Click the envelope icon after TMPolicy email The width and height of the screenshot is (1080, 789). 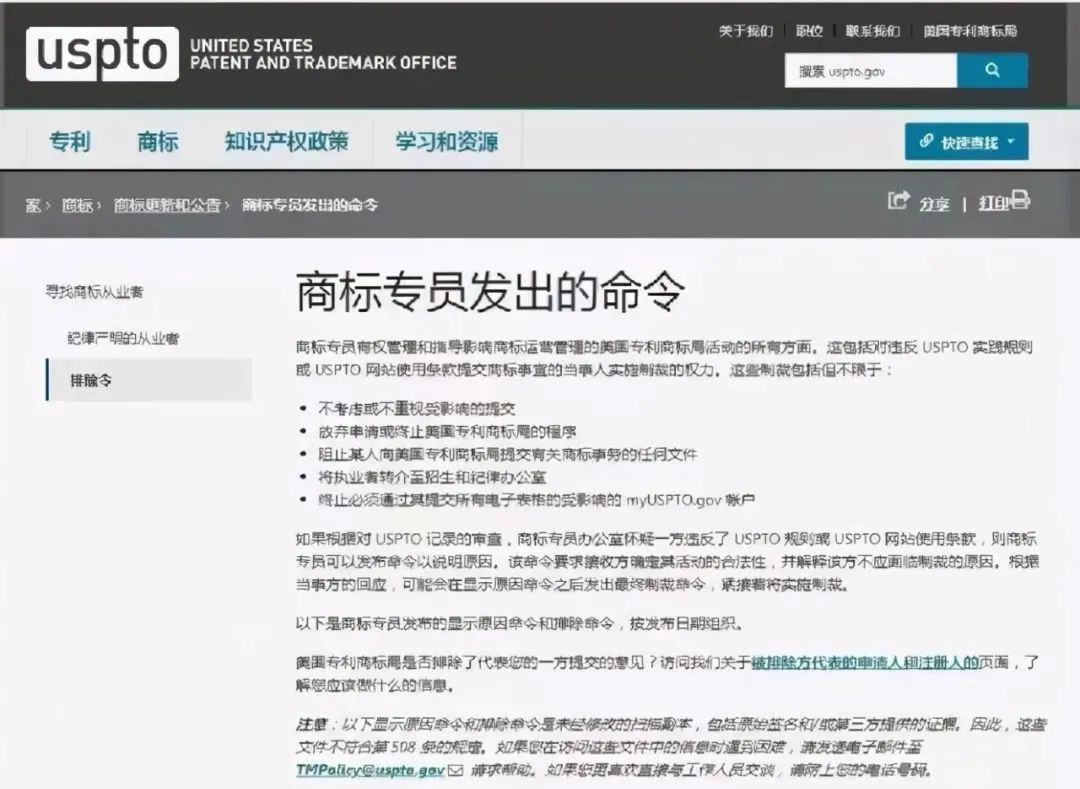coord(455,770)
